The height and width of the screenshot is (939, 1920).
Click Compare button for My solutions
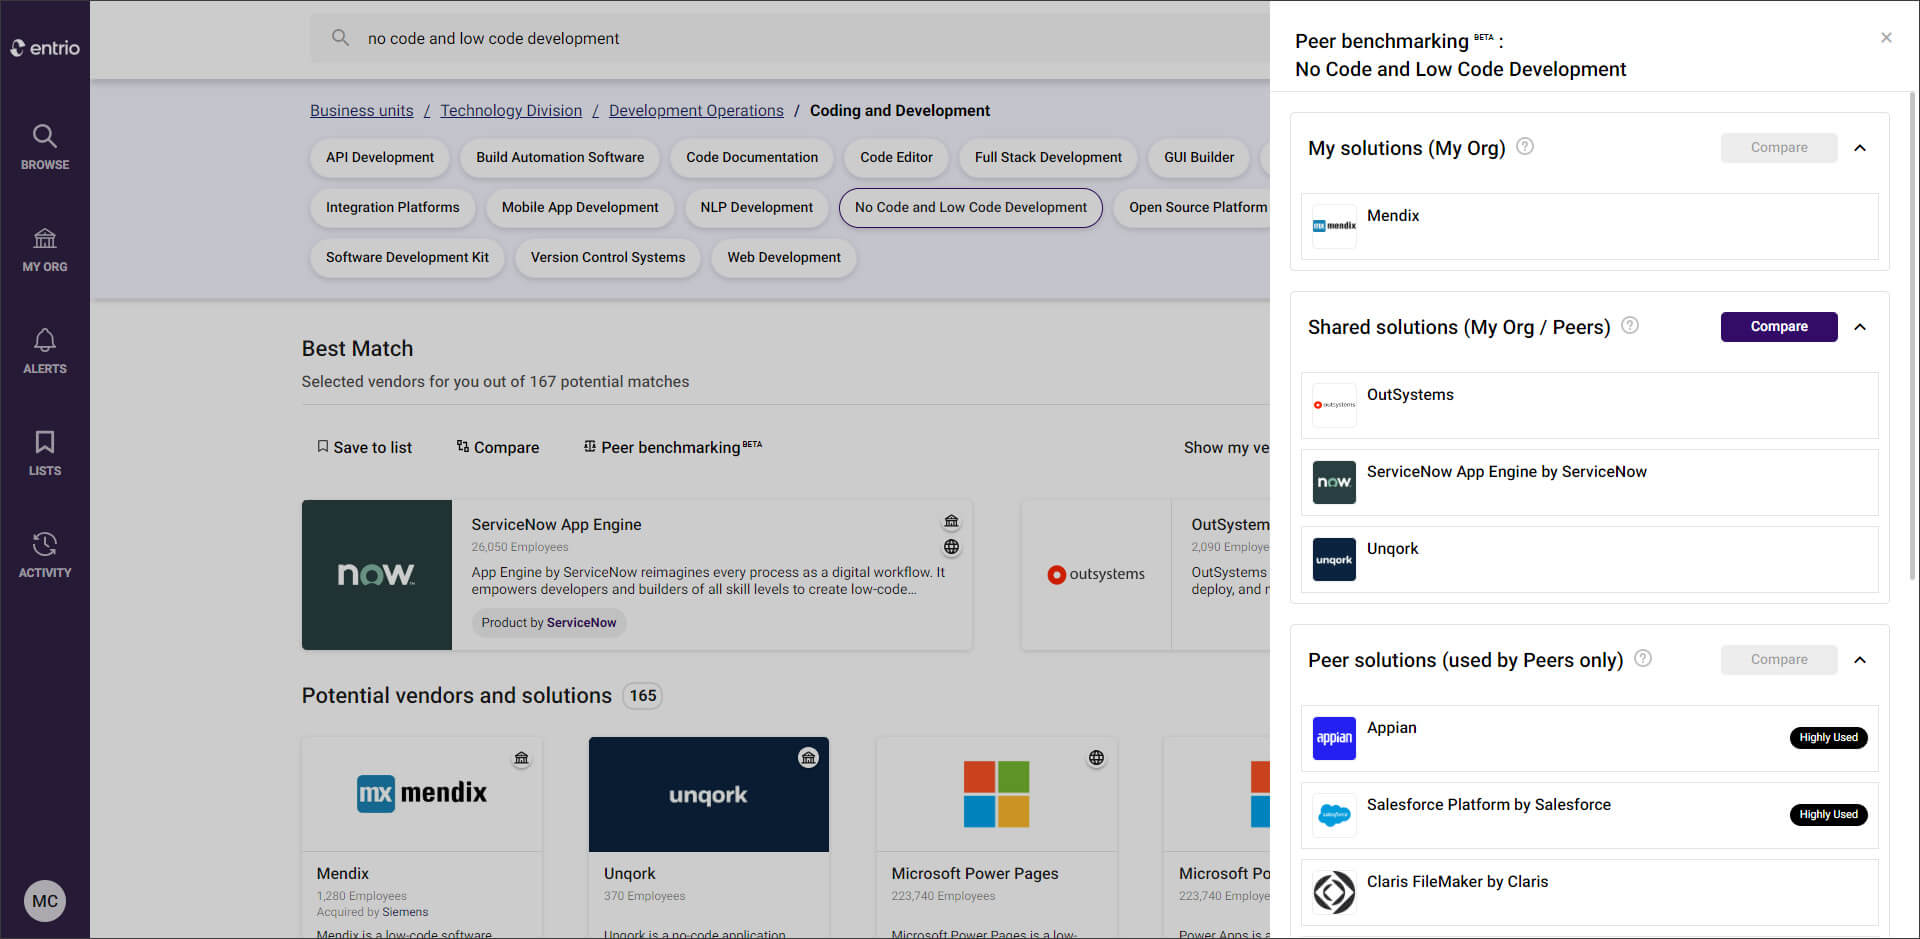pyautogui.click(x=1779, y=148)
